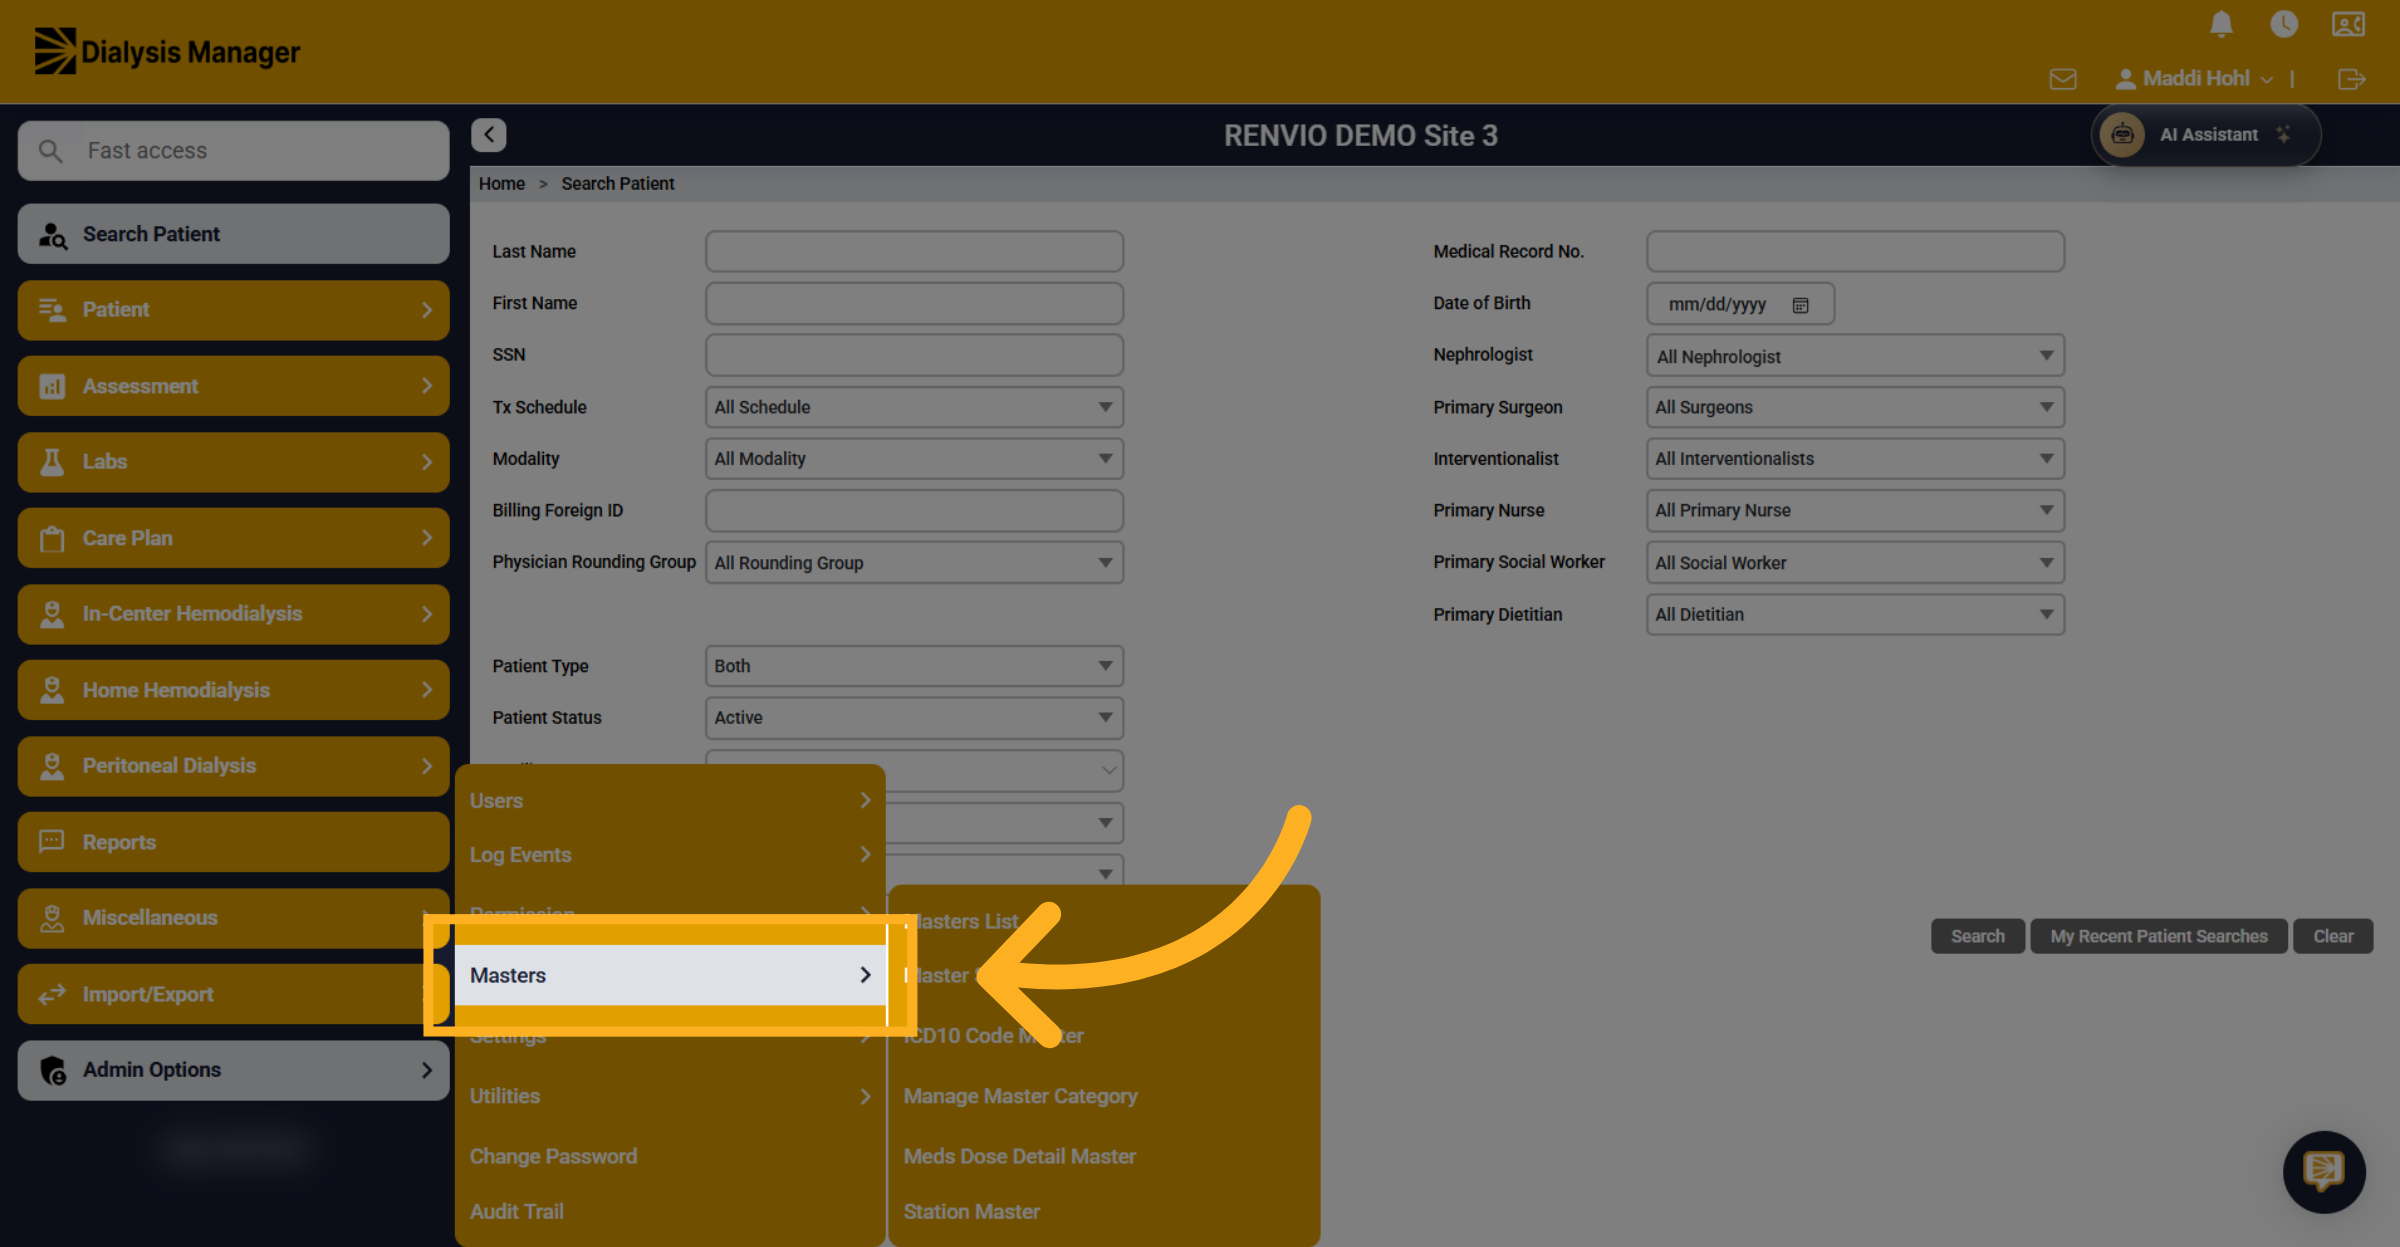Click the Search button
2400x1247 pixels.
[1977, 936]
